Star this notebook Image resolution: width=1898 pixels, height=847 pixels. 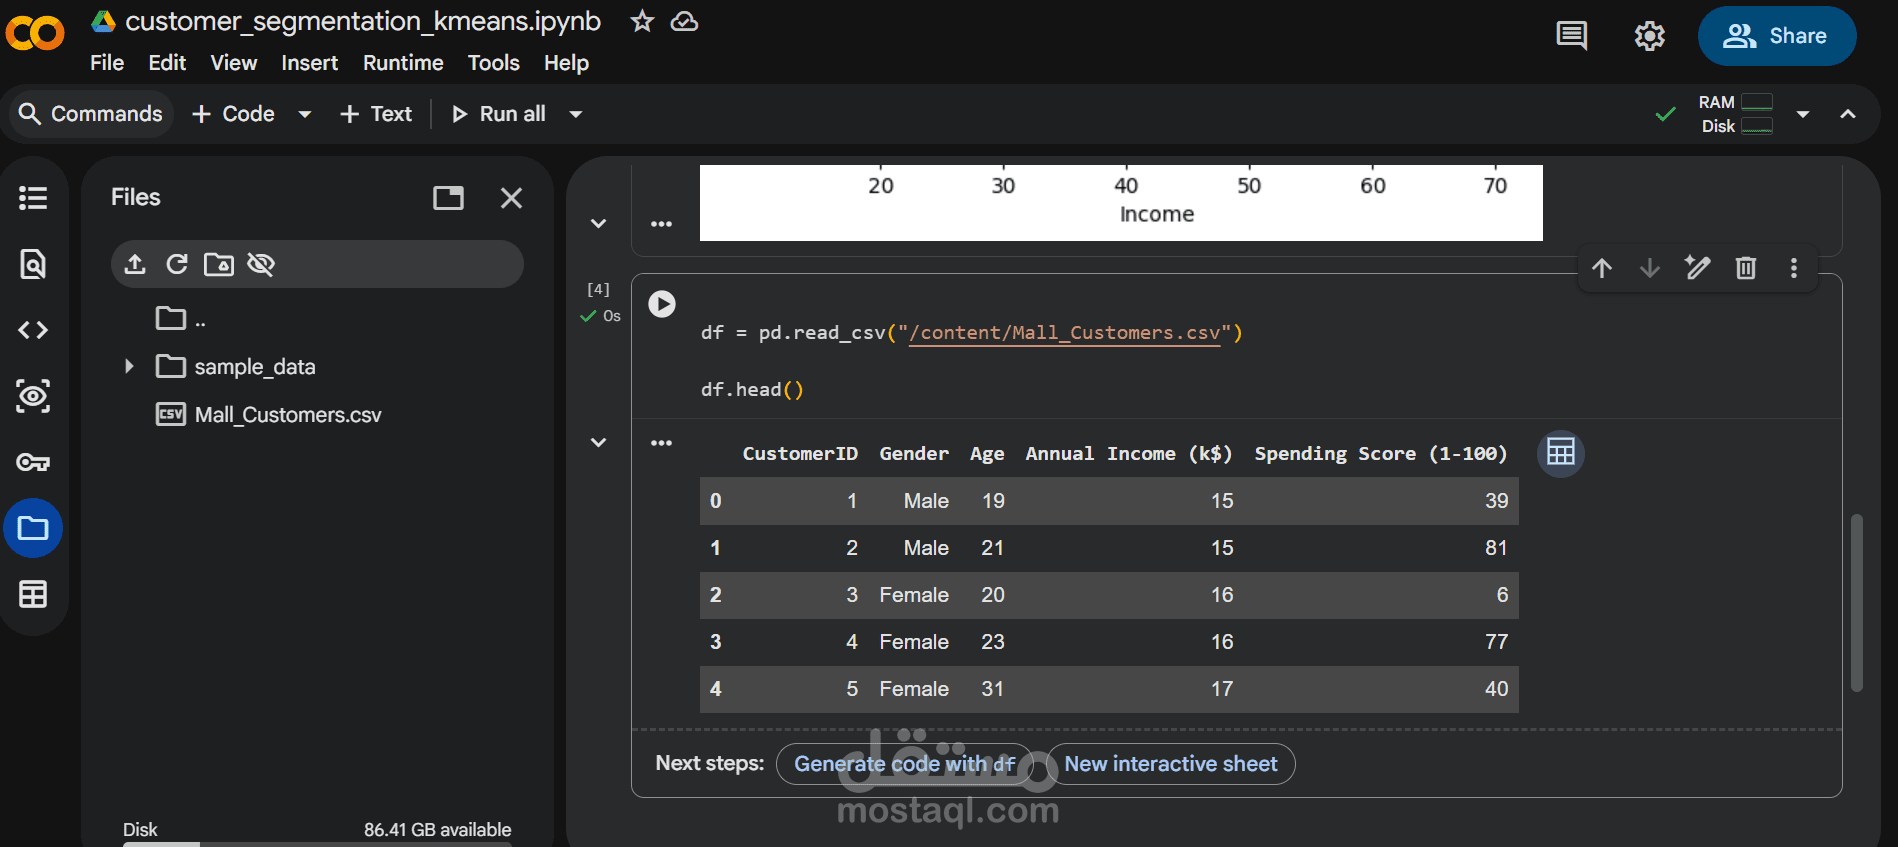coord(642,21)
